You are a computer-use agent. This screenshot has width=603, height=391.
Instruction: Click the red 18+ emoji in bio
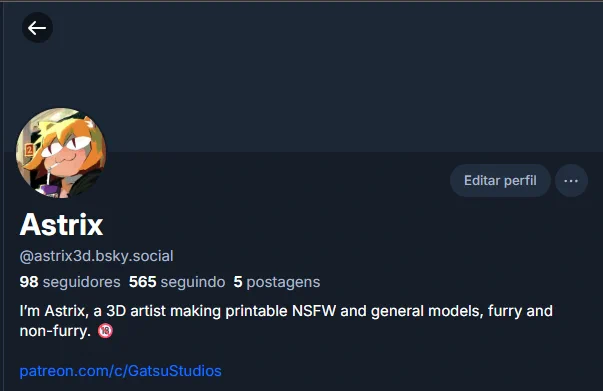[105, 331]
